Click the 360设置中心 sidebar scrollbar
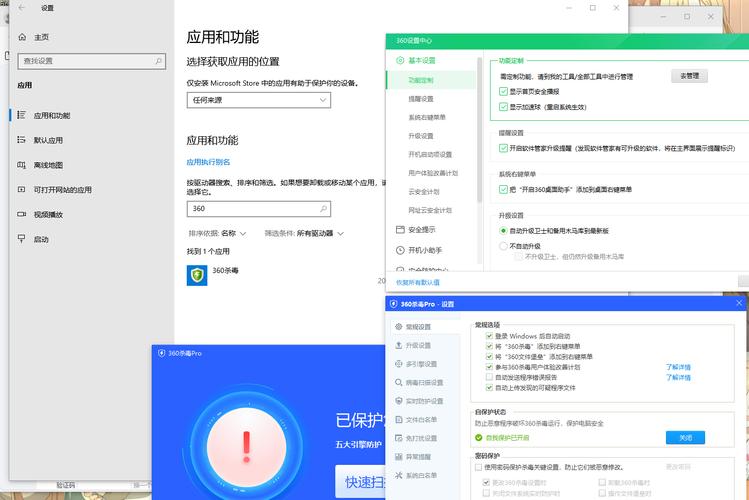The height and width of the screenshot is (500, 749). point(479,129)
